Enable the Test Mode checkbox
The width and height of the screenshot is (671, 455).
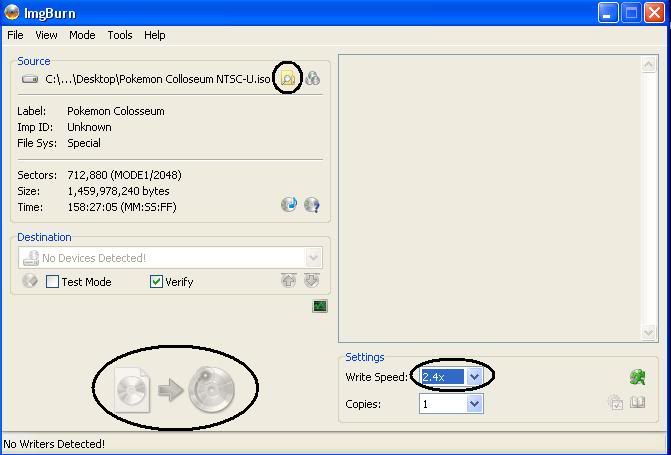(x=52, y=282)
